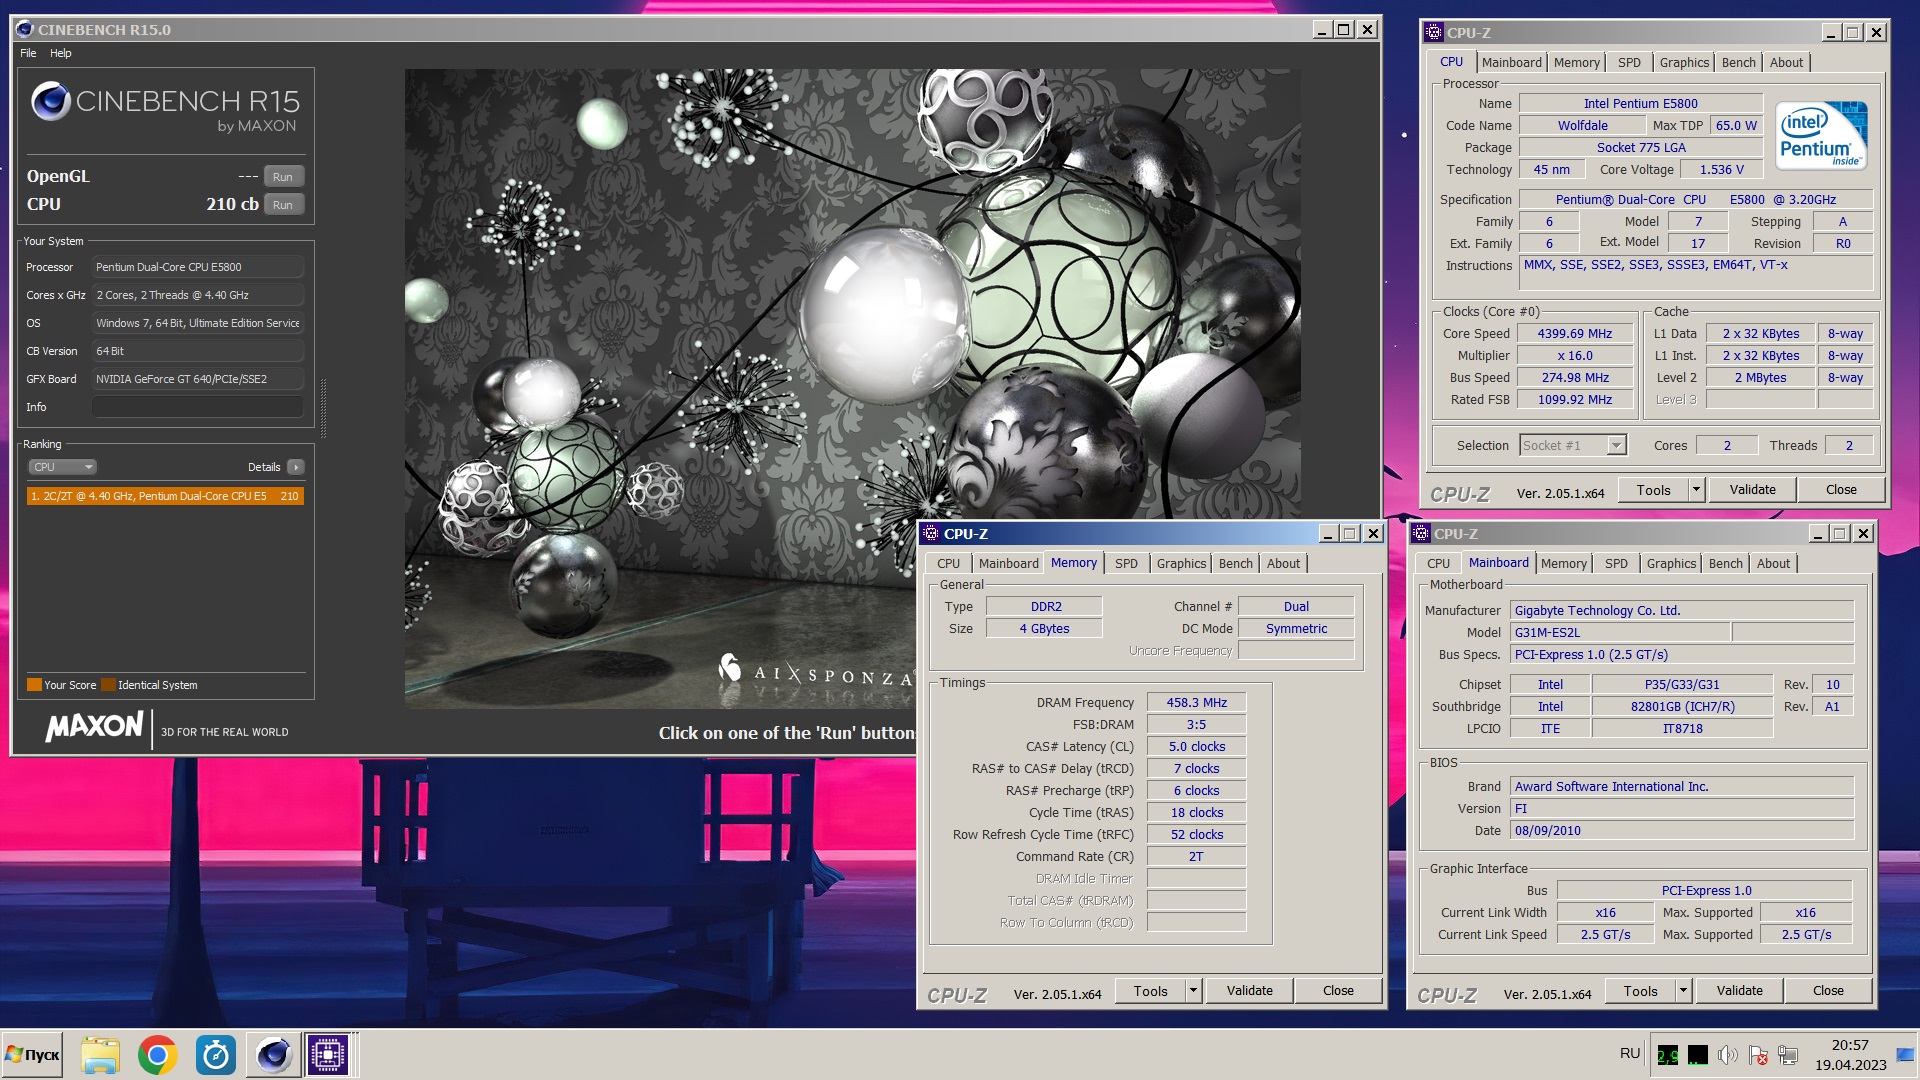Click the Bus Speed value 274.98 MHz
The height and width of the screenshot is (1080, 1920).
(1575, 378)
